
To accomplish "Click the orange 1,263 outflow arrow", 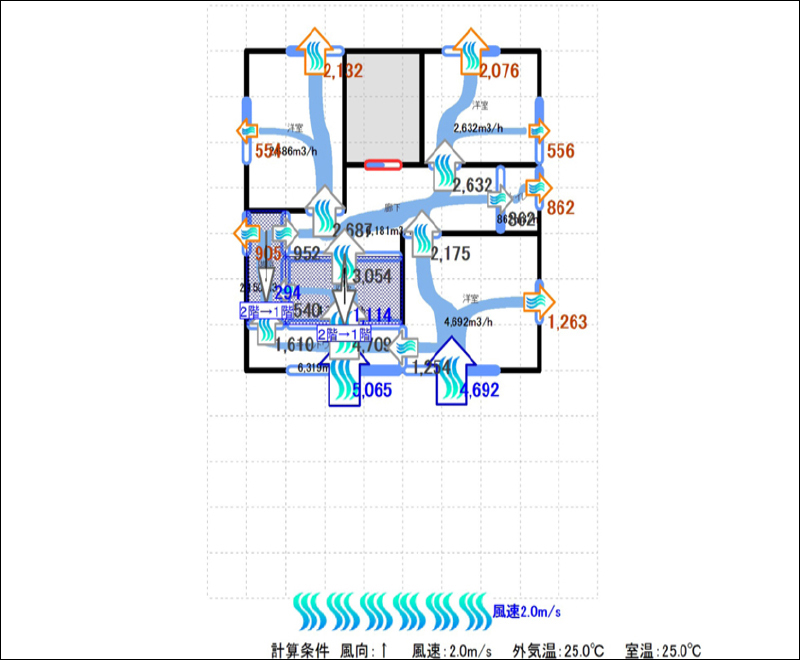I will [539, 302].
